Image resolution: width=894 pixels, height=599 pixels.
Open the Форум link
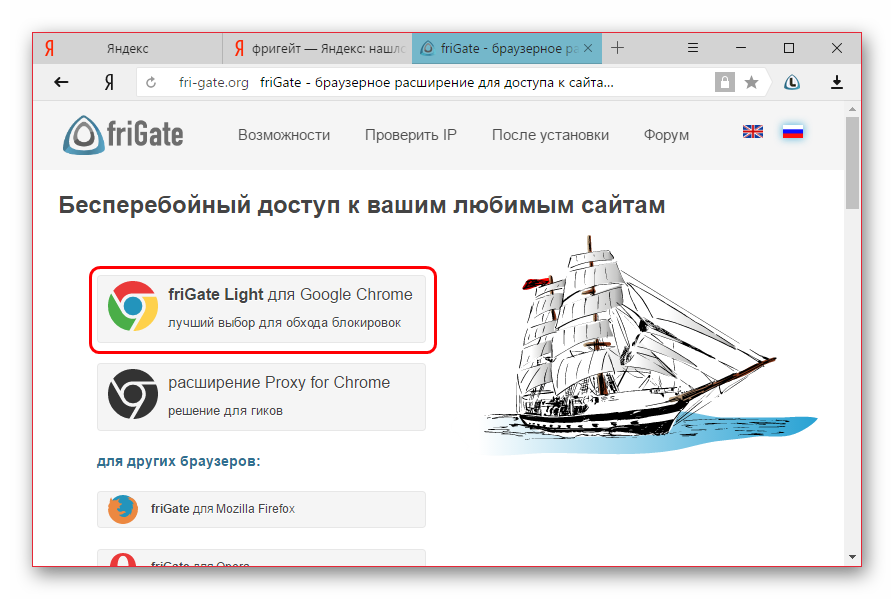[x=666, y=135]
